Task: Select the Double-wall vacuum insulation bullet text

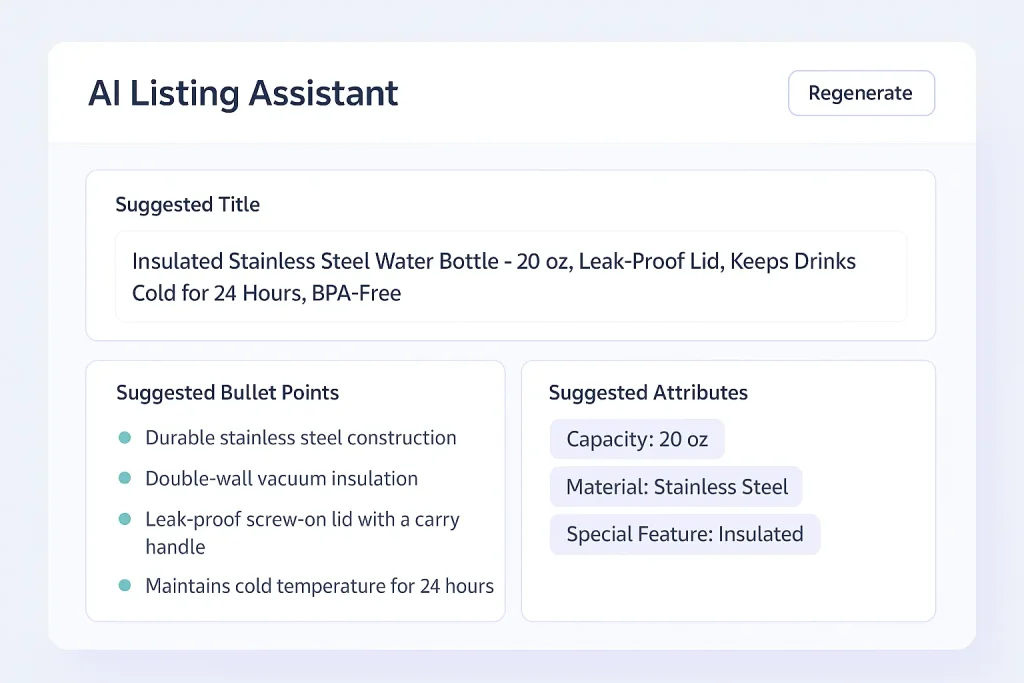Action: 281,479
